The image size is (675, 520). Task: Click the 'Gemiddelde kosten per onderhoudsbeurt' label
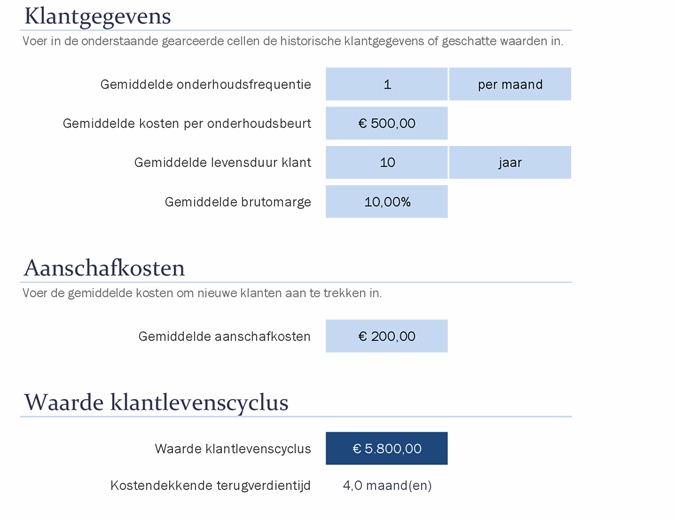click(186, 123)
